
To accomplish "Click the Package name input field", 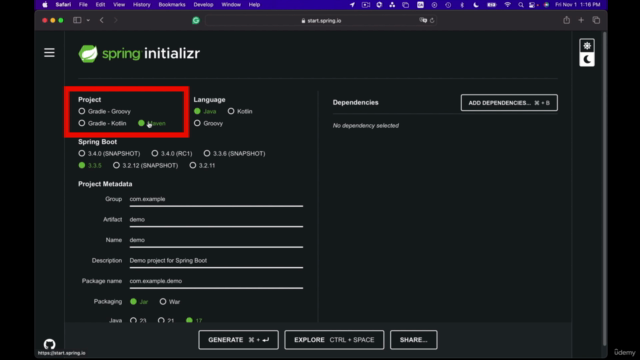I will (x=216, y=281).
